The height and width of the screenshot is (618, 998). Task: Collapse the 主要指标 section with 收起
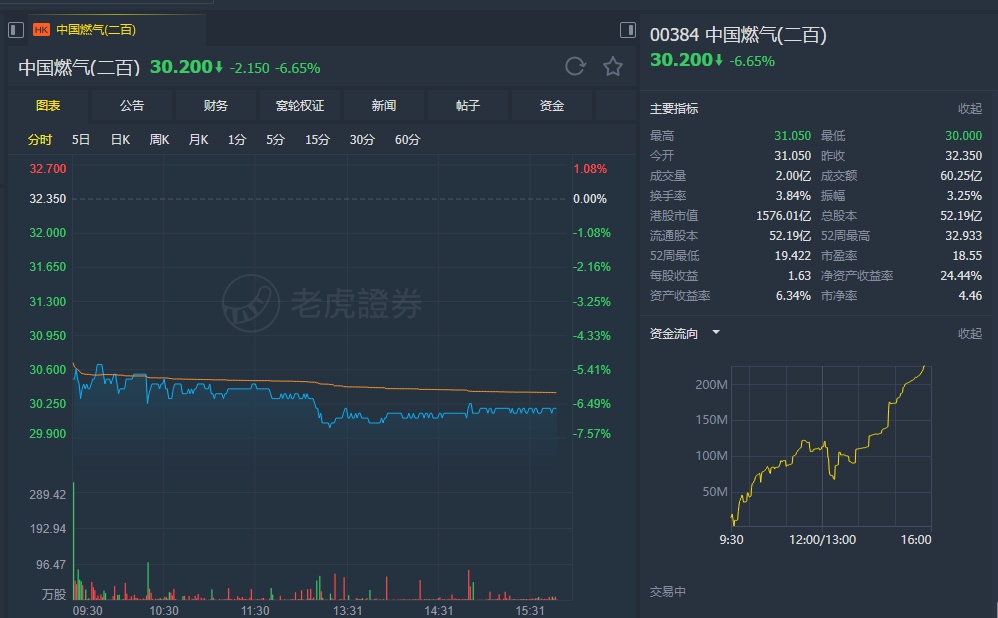tap(970, 109)
